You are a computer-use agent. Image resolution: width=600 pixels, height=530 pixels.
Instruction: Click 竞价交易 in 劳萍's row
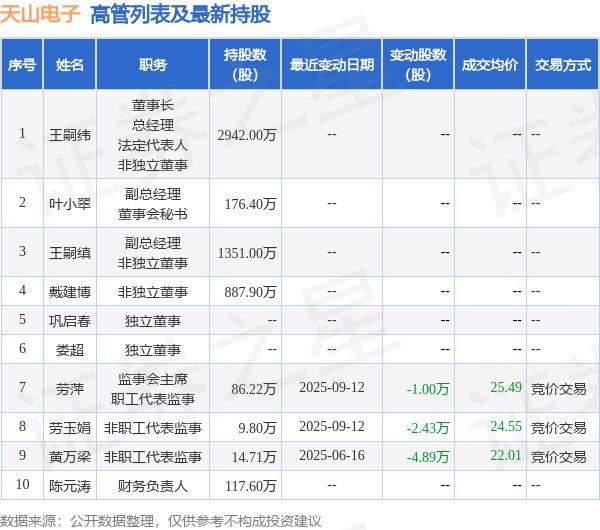(x=558, y=389)
